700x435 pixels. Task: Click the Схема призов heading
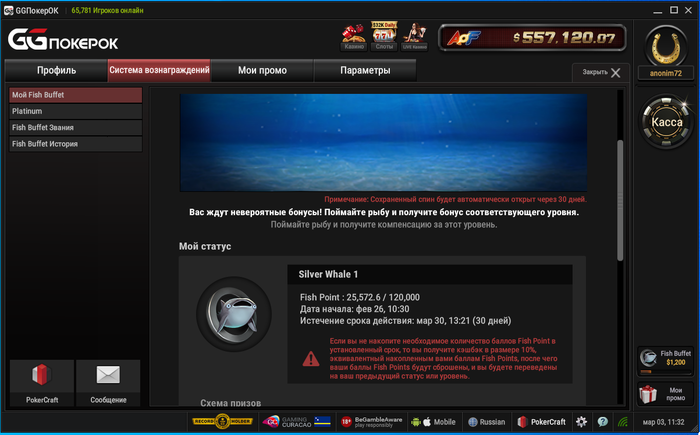tap(230, 402)
